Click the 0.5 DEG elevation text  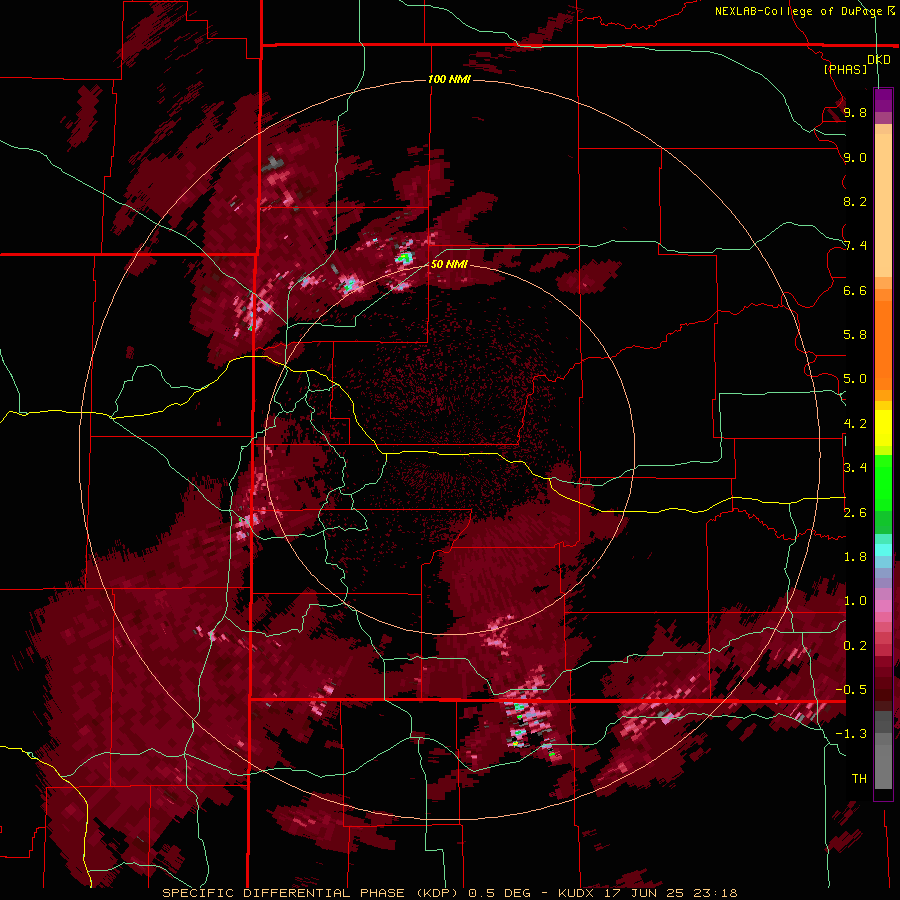tap(500, 893)
